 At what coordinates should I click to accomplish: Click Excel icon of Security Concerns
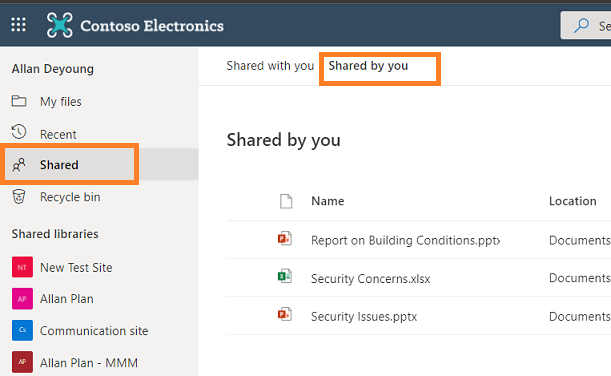(285, 276)
